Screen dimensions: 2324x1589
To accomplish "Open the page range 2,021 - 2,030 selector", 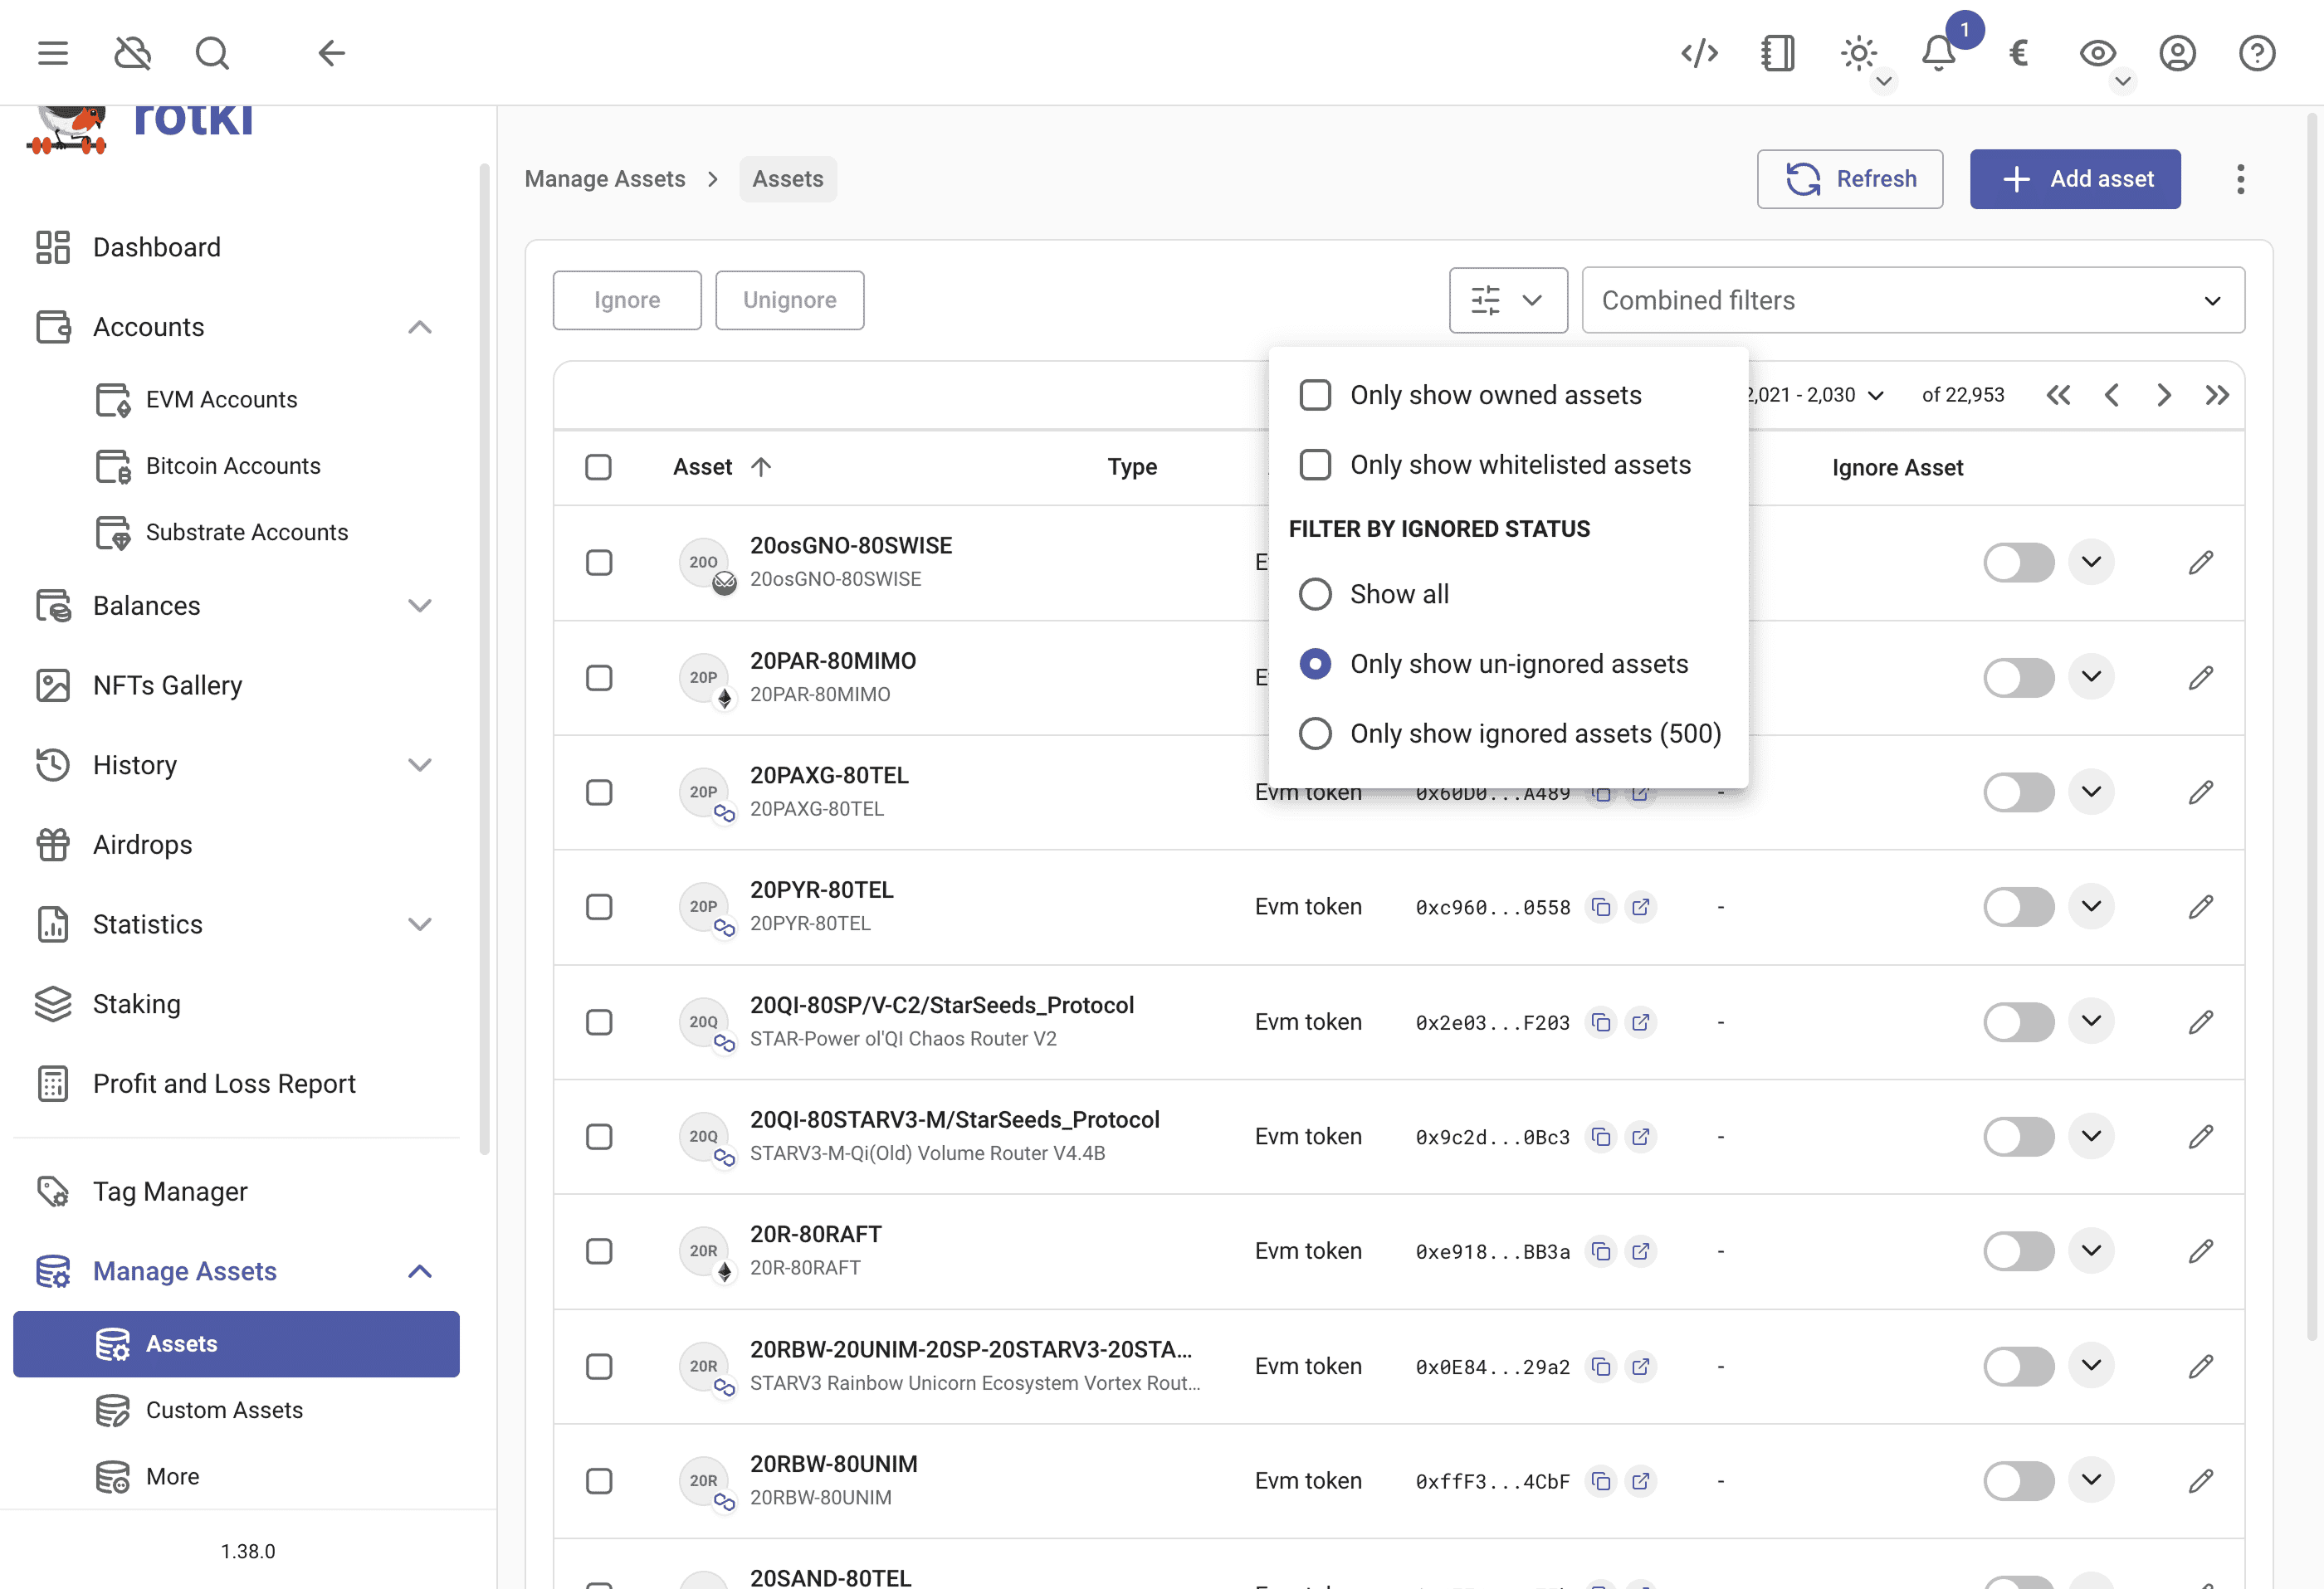I will point(1815,395).
